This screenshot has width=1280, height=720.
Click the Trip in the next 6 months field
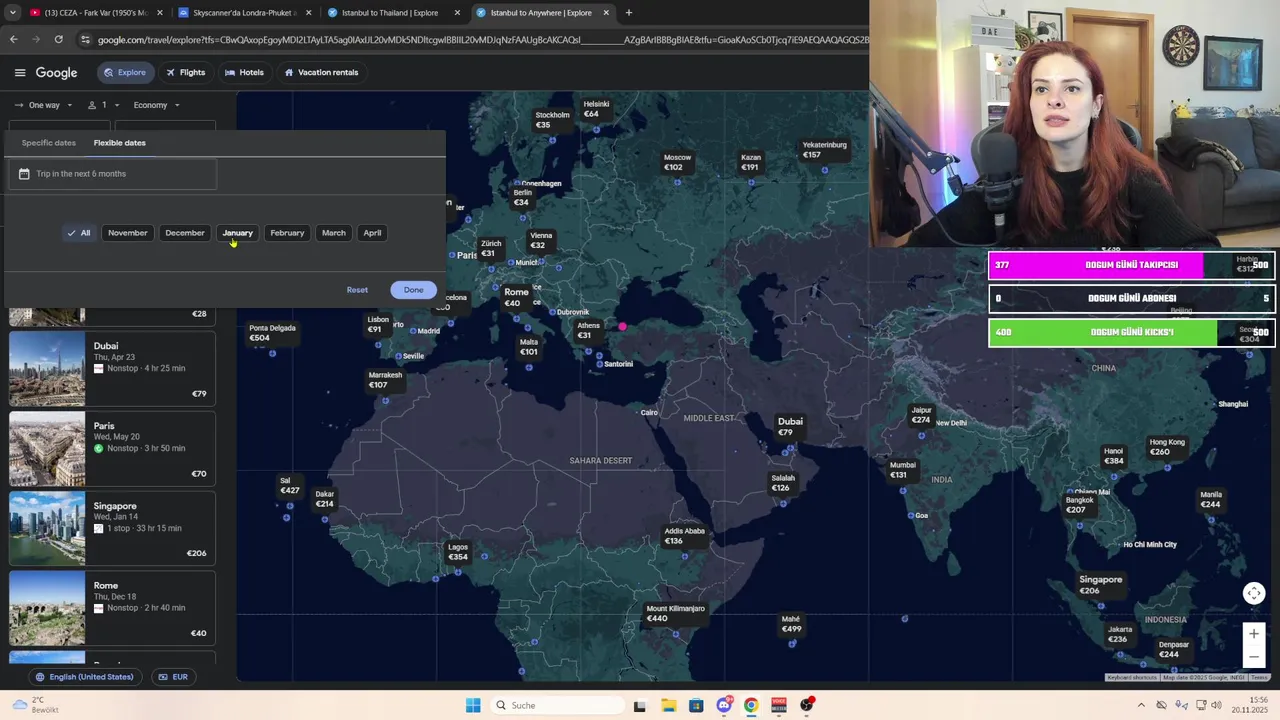(112, 174)
